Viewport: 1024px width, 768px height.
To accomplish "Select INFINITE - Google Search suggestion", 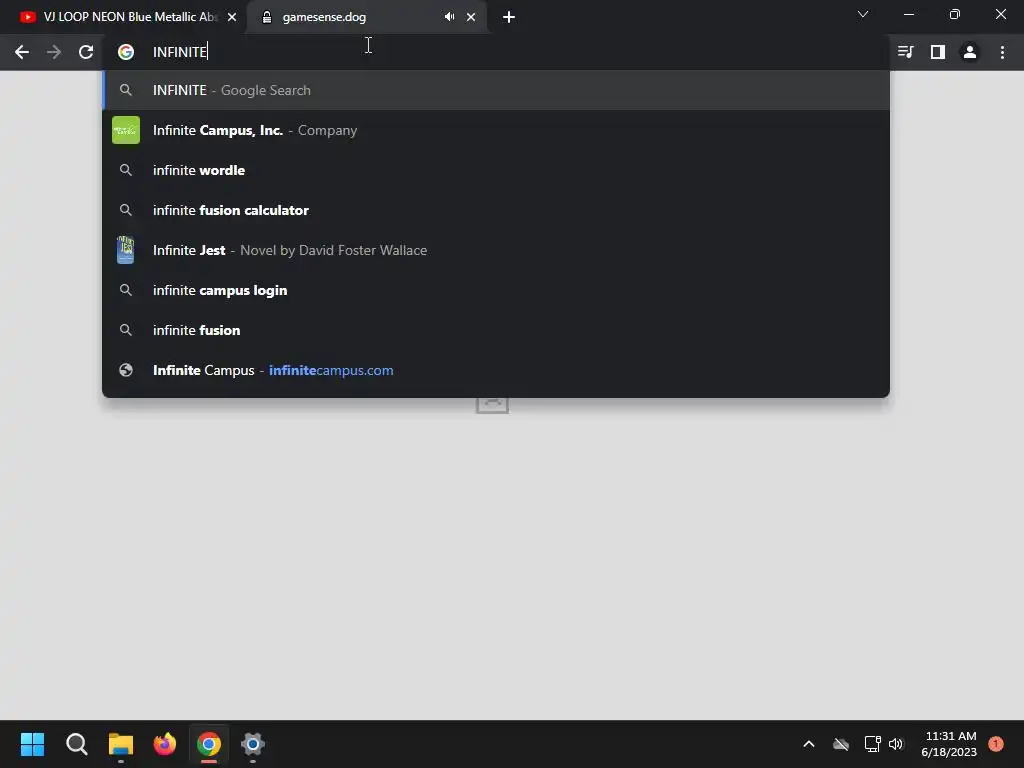I will coord(496,90).
